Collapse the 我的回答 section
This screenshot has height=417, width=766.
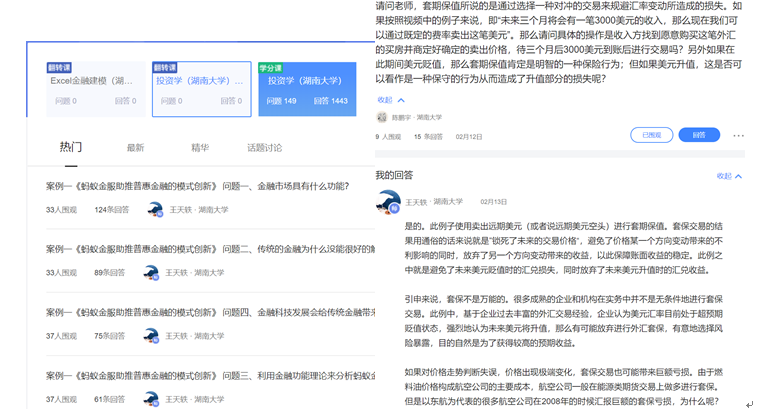[x=729, y=176]
